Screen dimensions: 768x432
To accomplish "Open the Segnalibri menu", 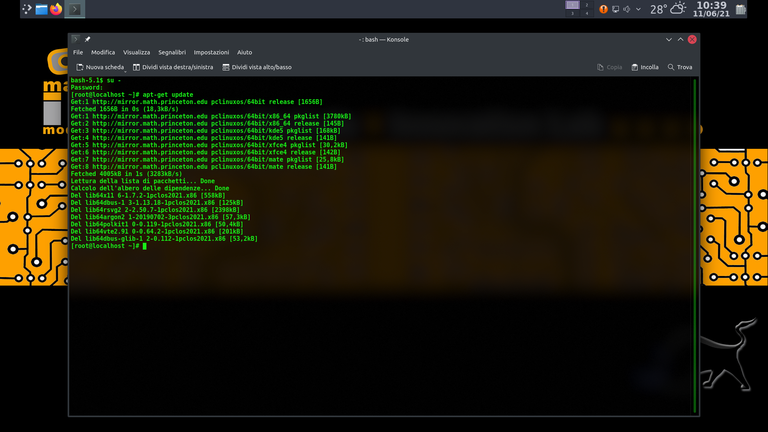I will click(x=171, y=52).
